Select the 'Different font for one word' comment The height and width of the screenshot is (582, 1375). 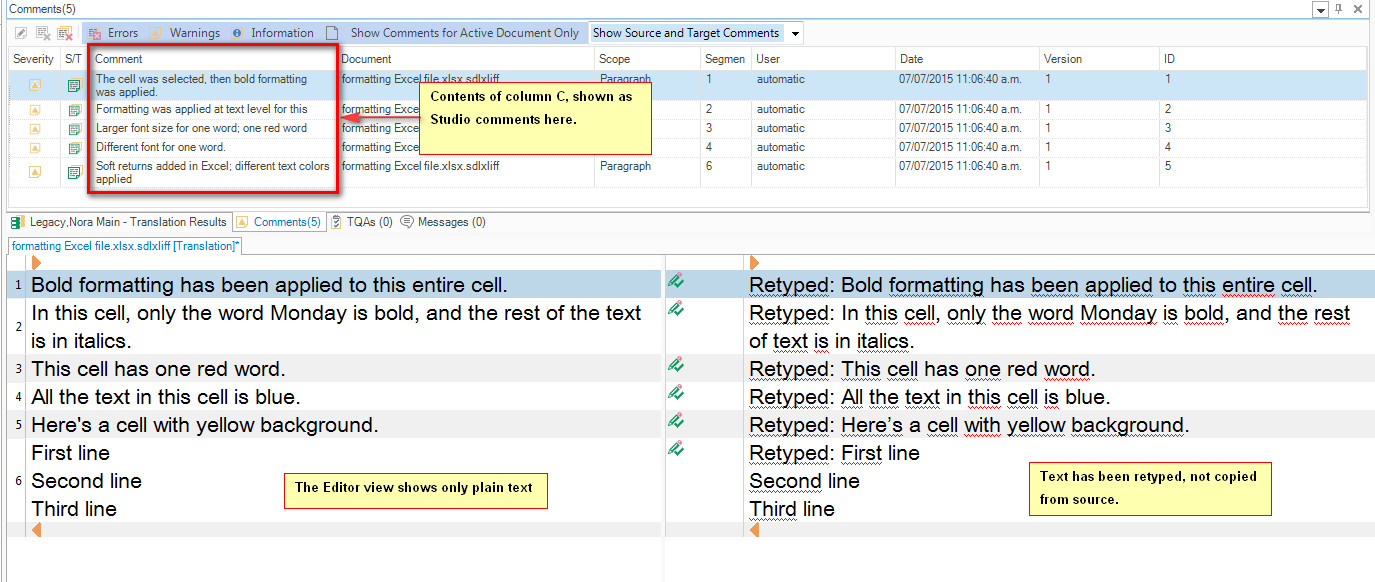(x=161, y=147)
